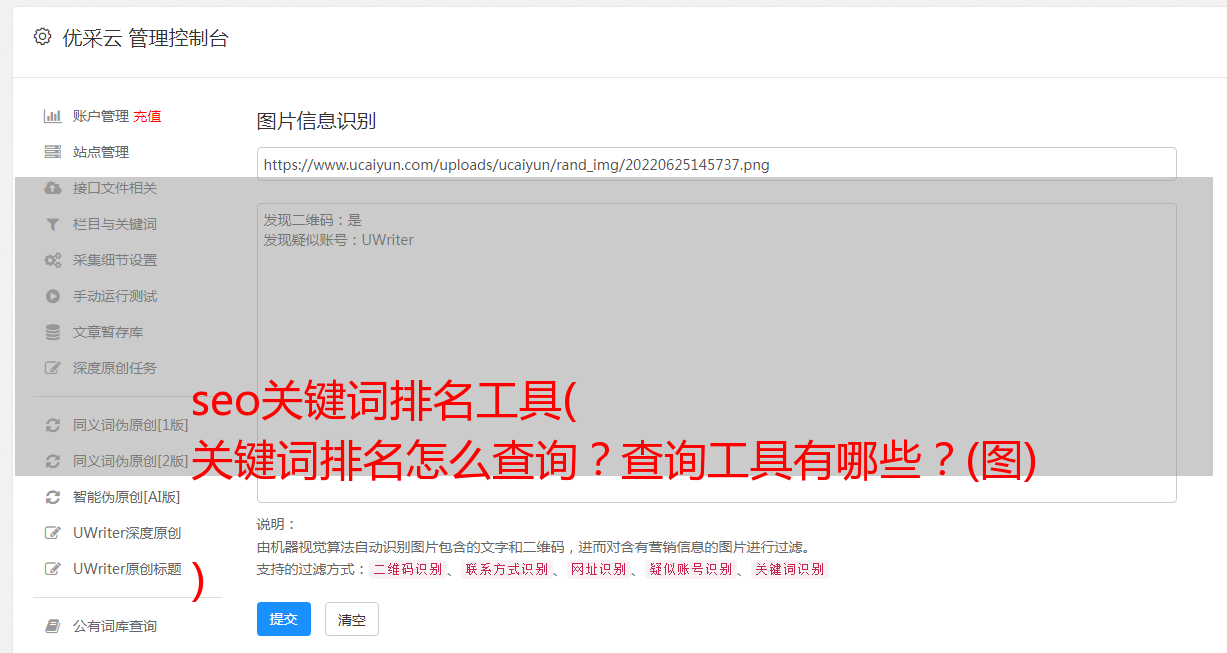Open 采集细节设置 menu item

(115, 260)
